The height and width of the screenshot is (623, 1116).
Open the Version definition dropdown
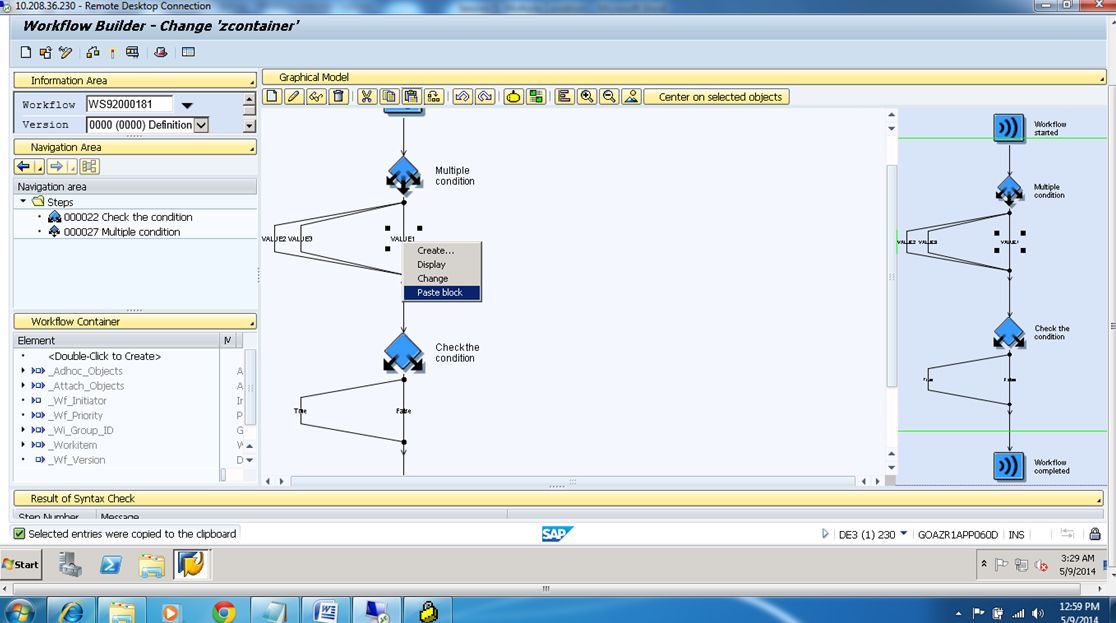(200, 124)
